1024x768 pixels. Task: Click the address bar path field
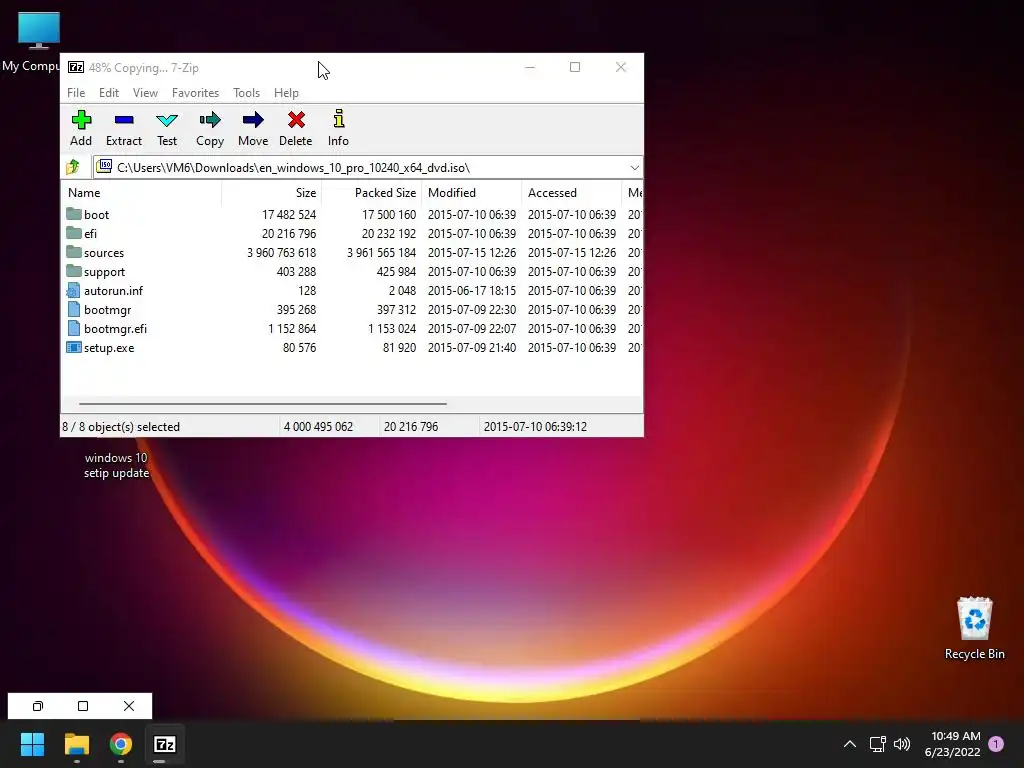(369, 168)
